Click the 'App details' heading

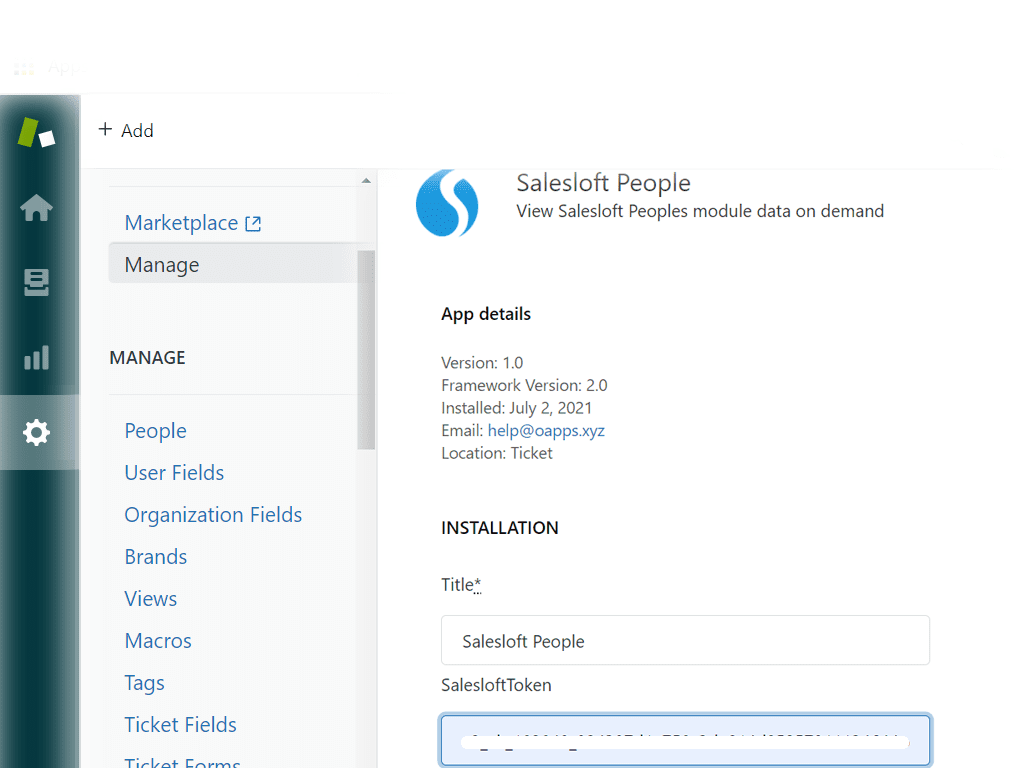(486, 314)
